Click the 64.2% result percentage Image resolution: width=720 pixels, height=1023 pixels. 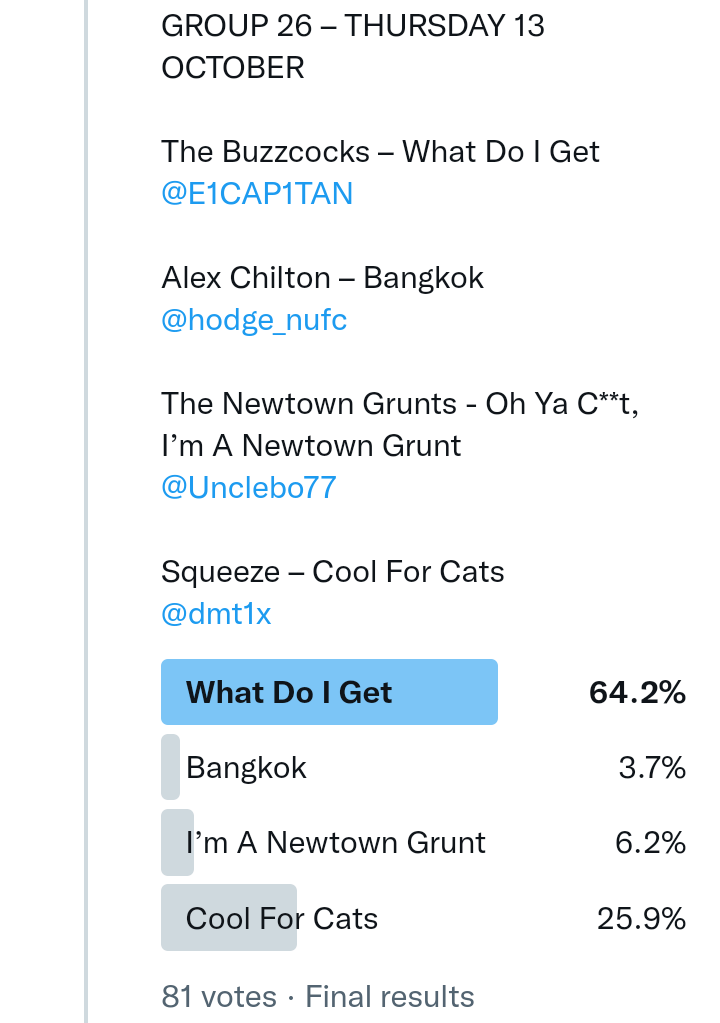(x=637, y=692)
